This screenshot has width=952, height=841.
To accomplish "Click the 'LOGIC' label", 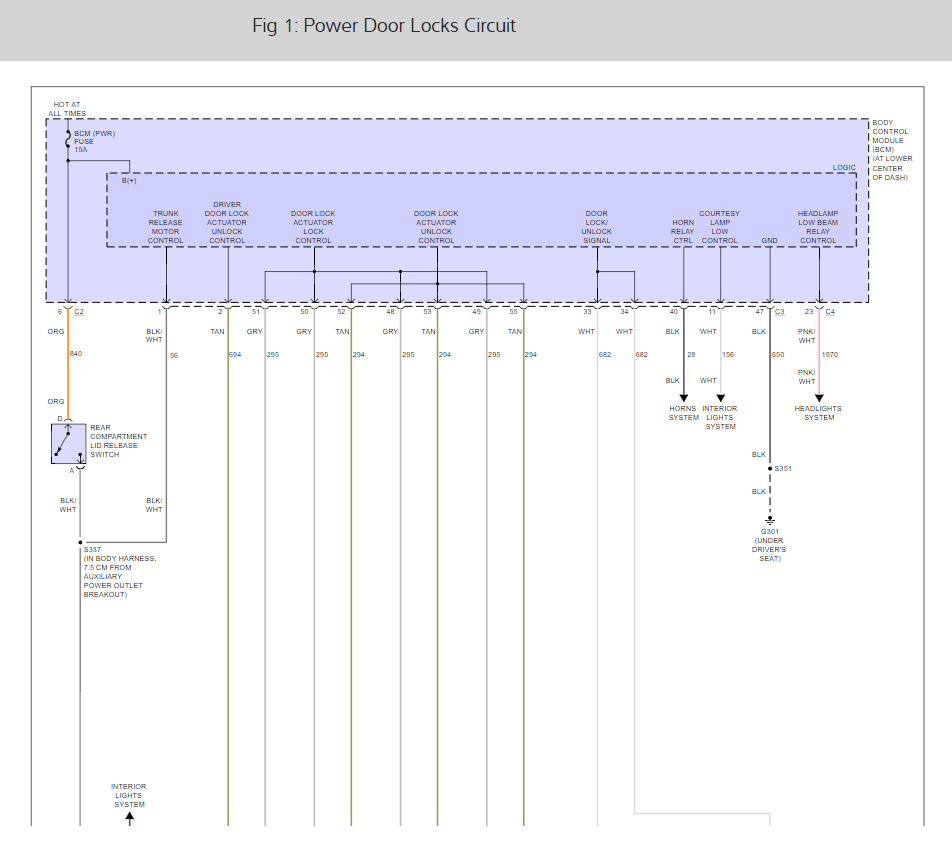I will [x=844, y=168].
